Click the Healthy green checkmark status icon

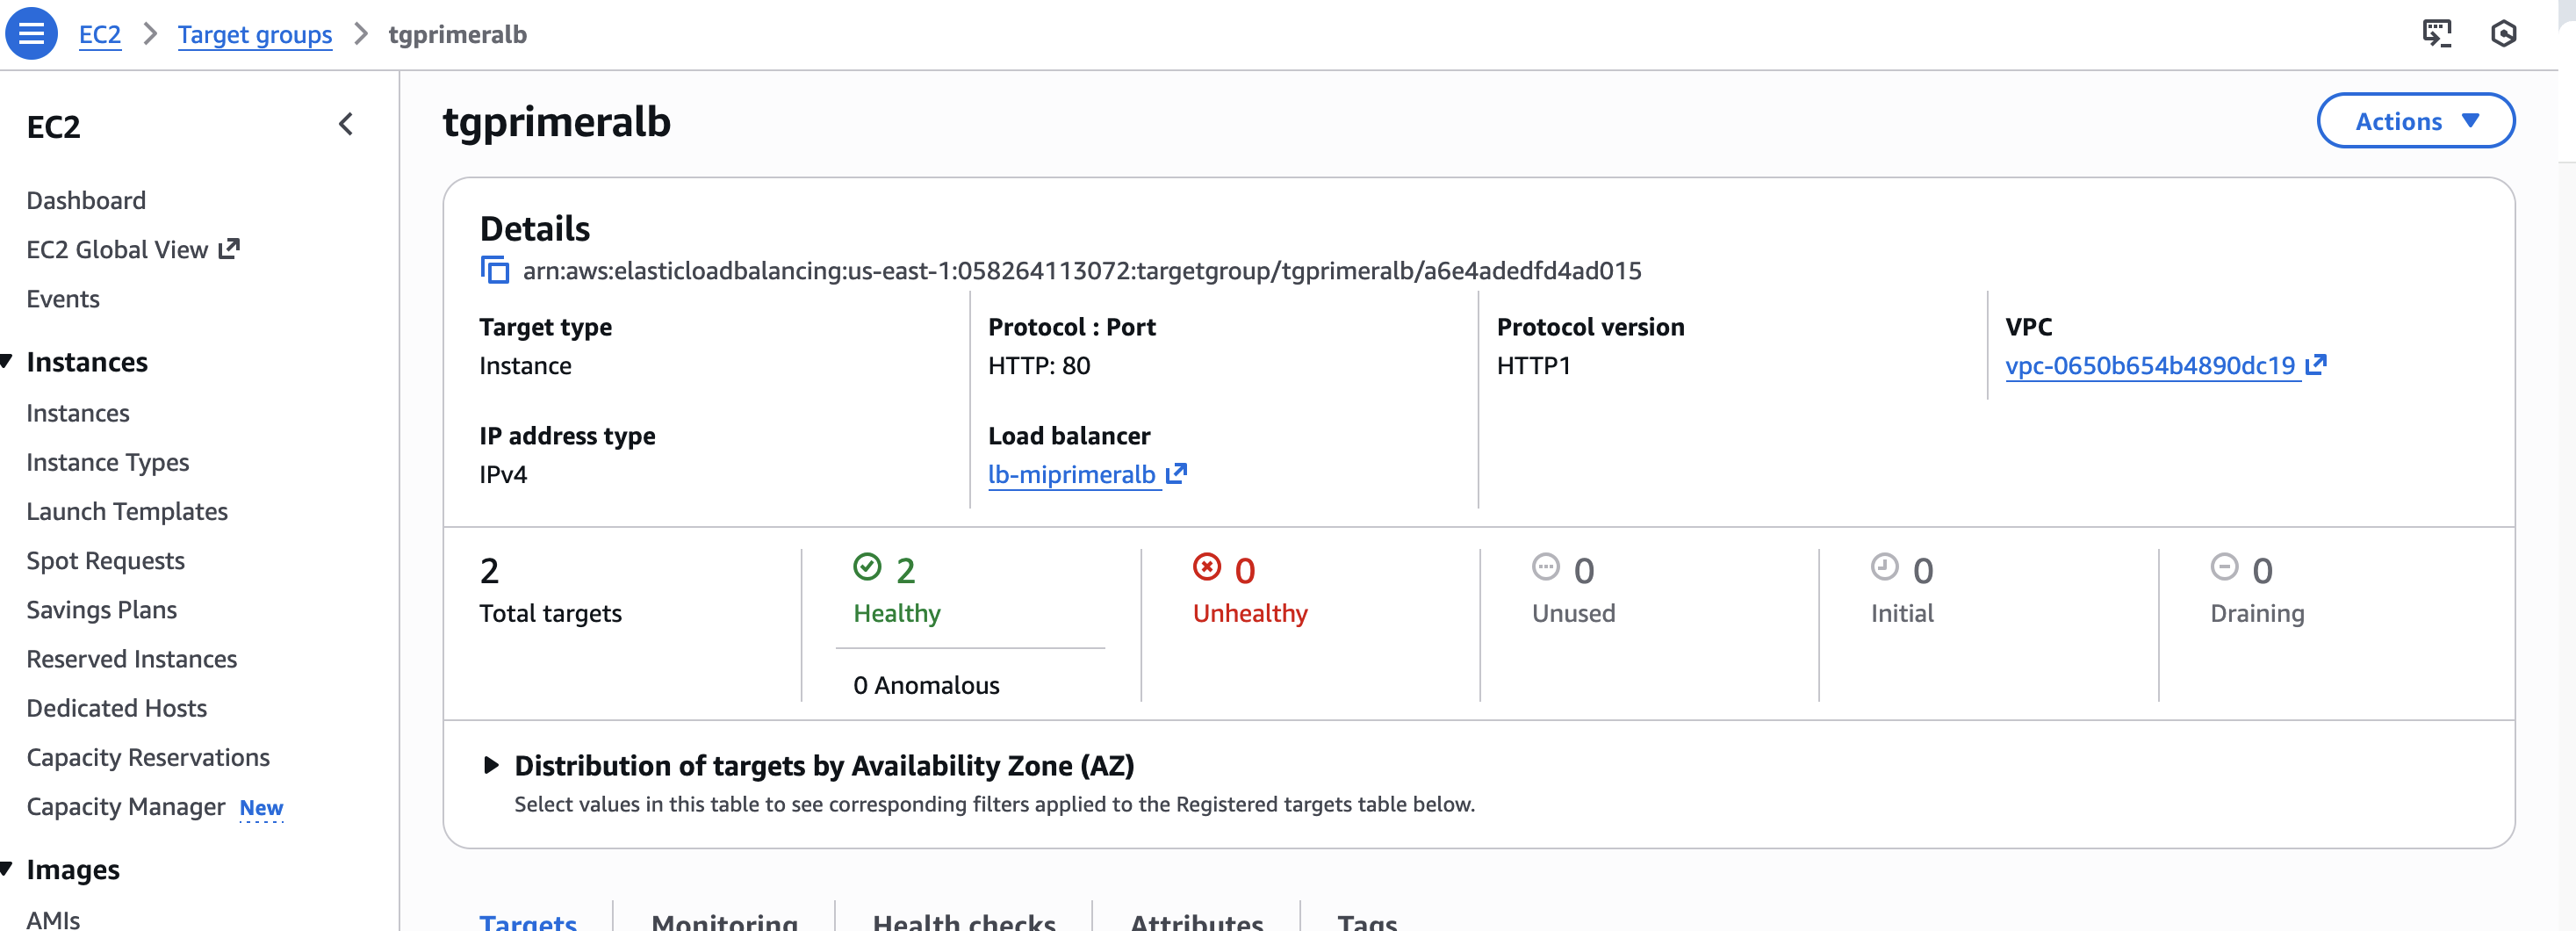click(867, 567)
